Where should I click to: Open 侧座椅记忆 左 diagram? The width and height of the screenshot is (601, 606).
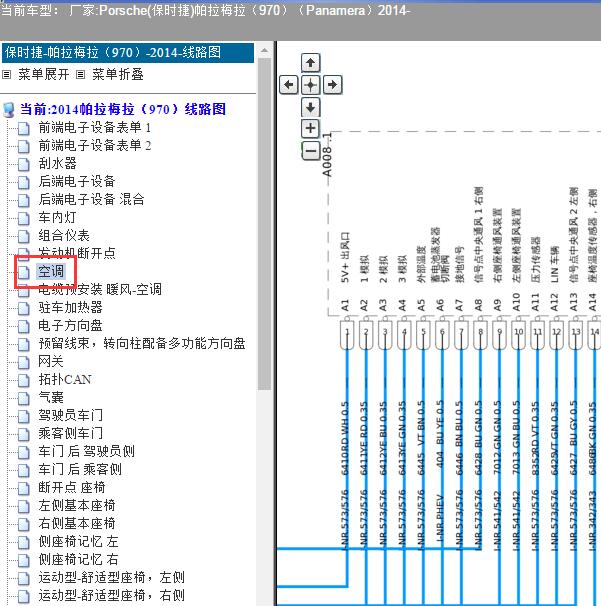(x=78, y=541)
